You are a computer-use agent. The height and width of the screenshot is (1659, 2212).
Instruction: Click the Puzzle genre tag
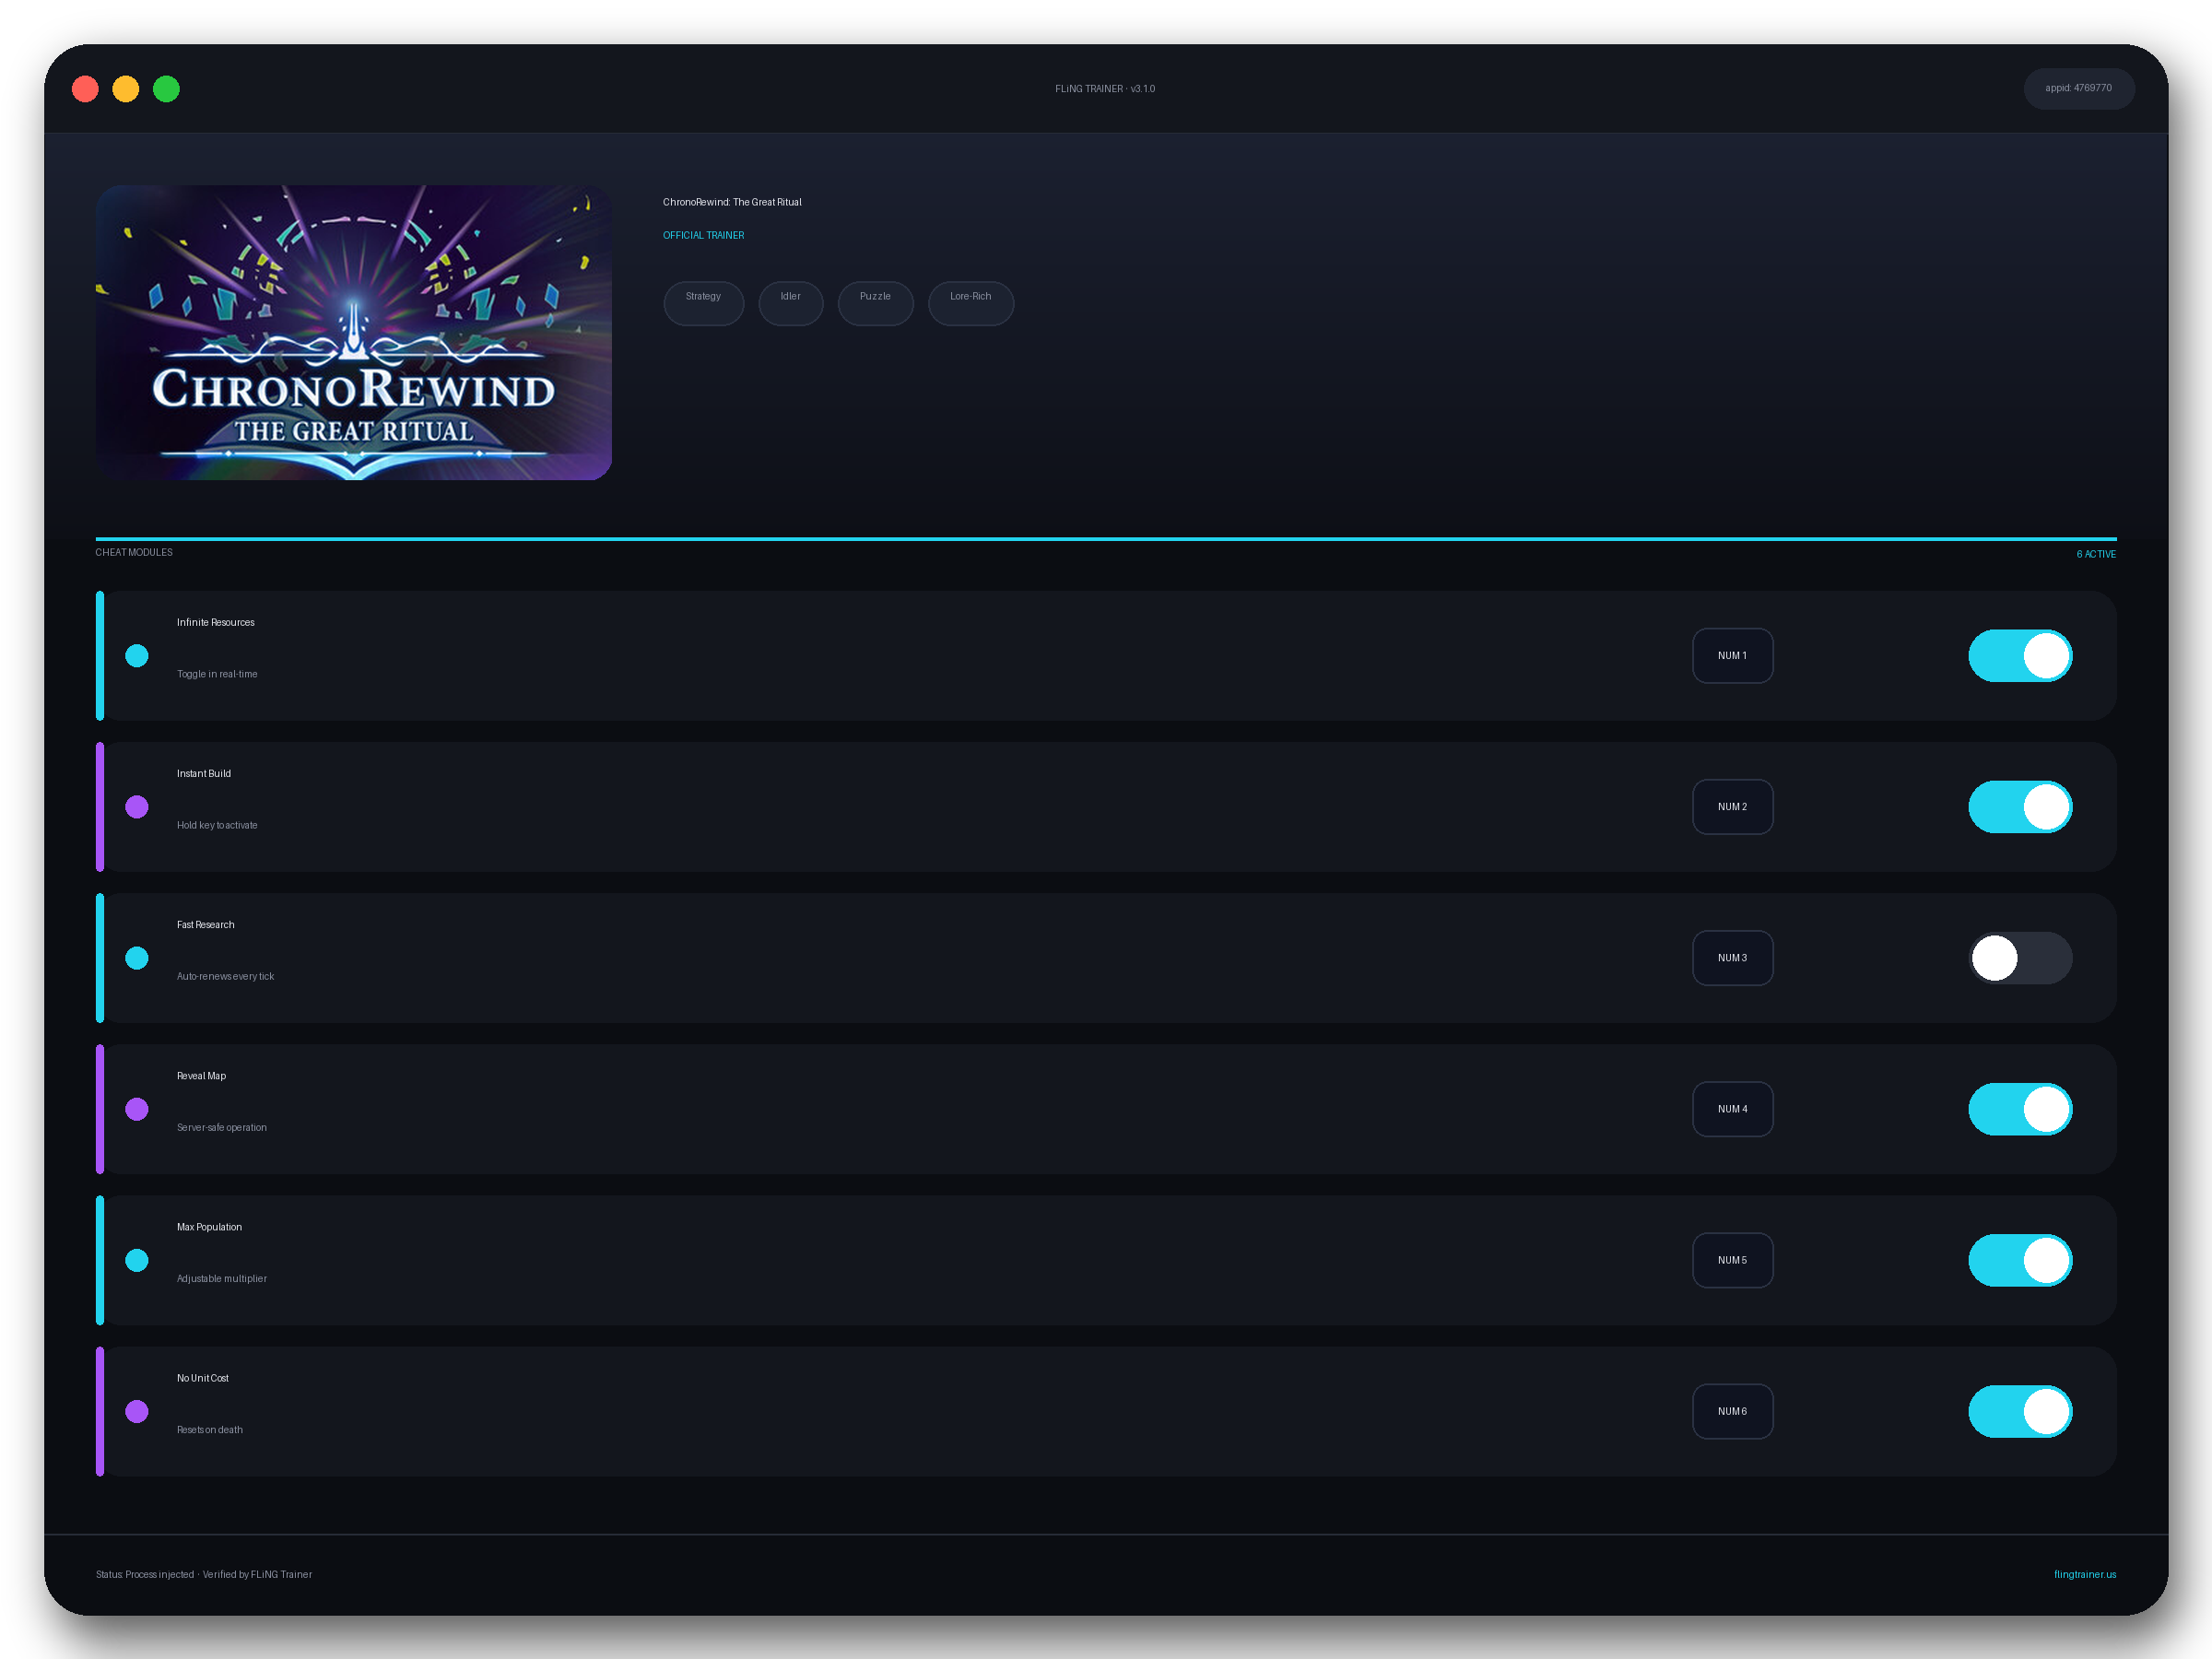click(875, 303)
